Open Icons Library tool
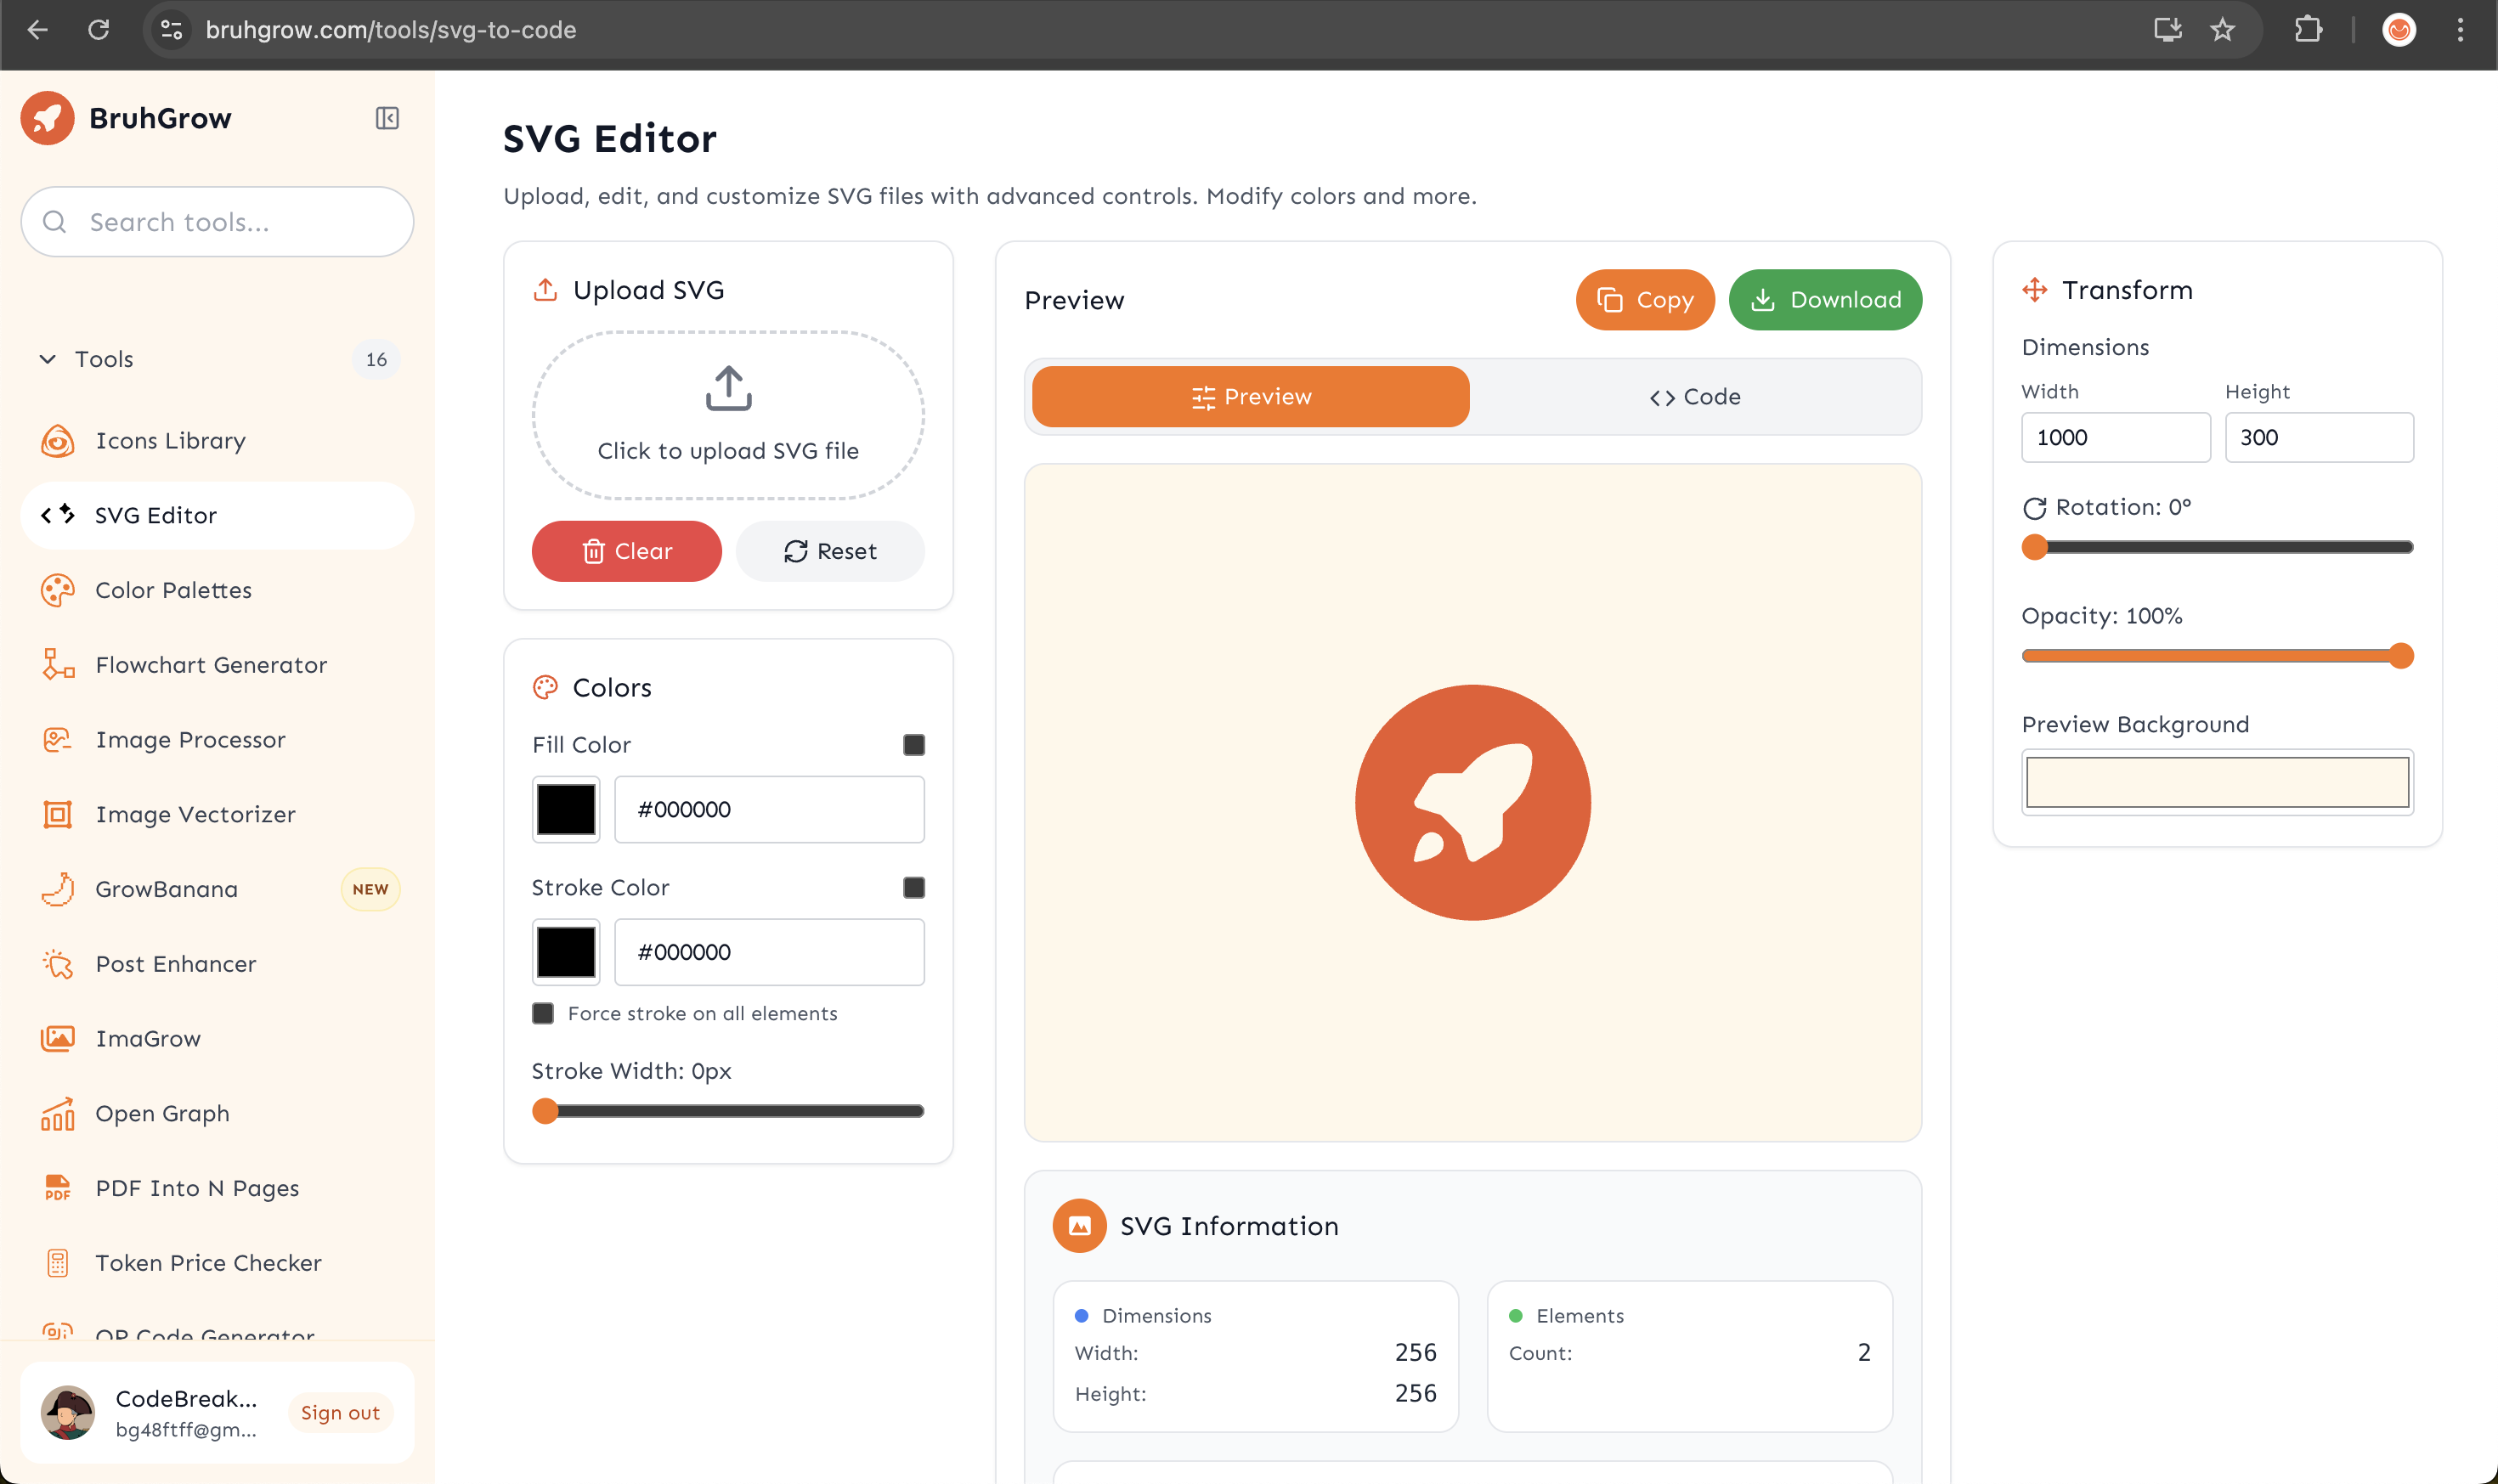Screen dimensions: 2498x1484 tap(217, 441)
